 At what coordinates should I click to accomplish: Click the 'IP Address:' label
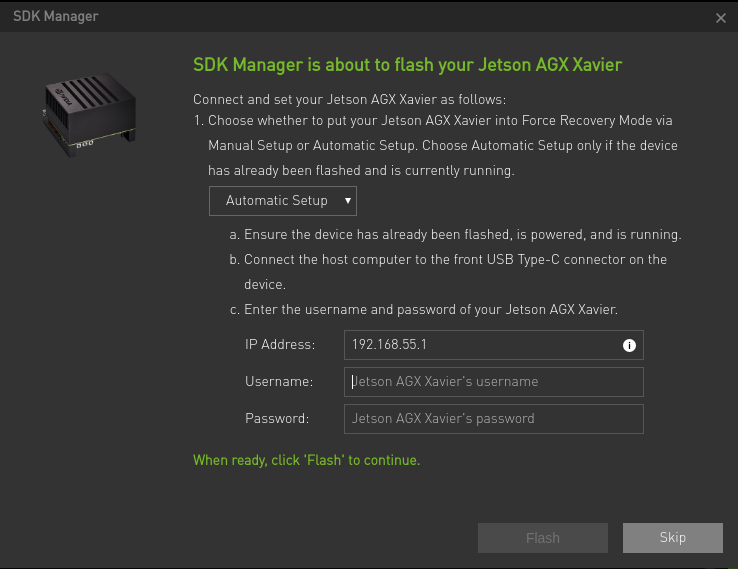[280, 345]
